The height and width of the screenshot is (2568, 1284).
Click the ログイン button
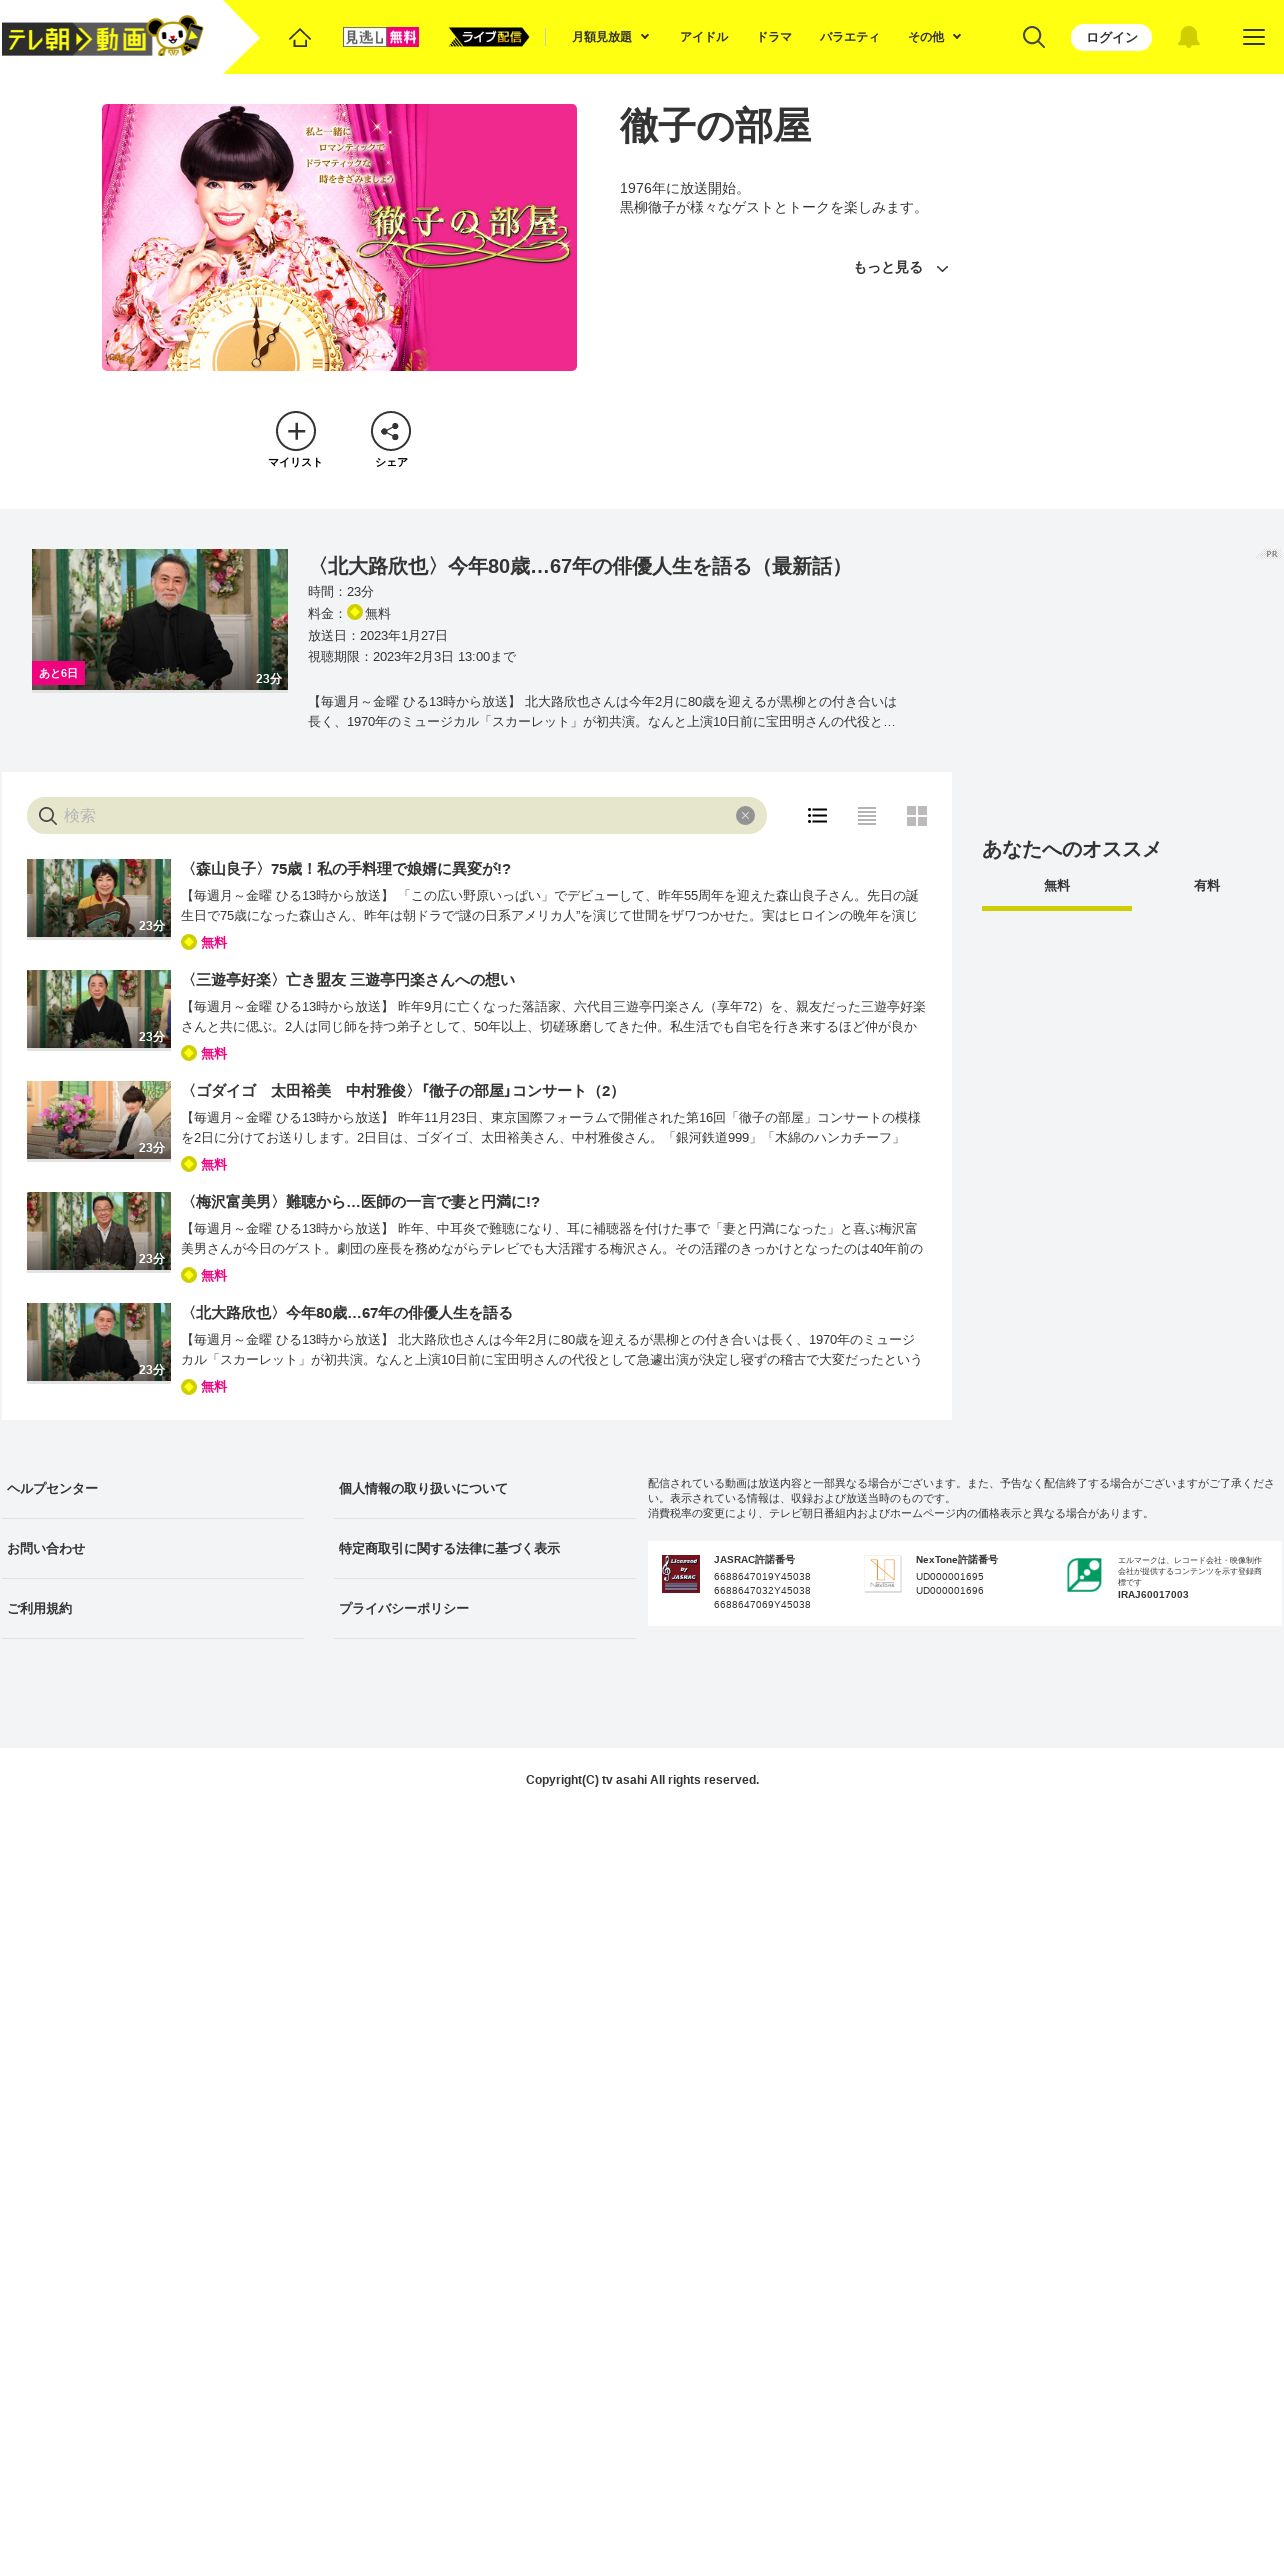1111,37
